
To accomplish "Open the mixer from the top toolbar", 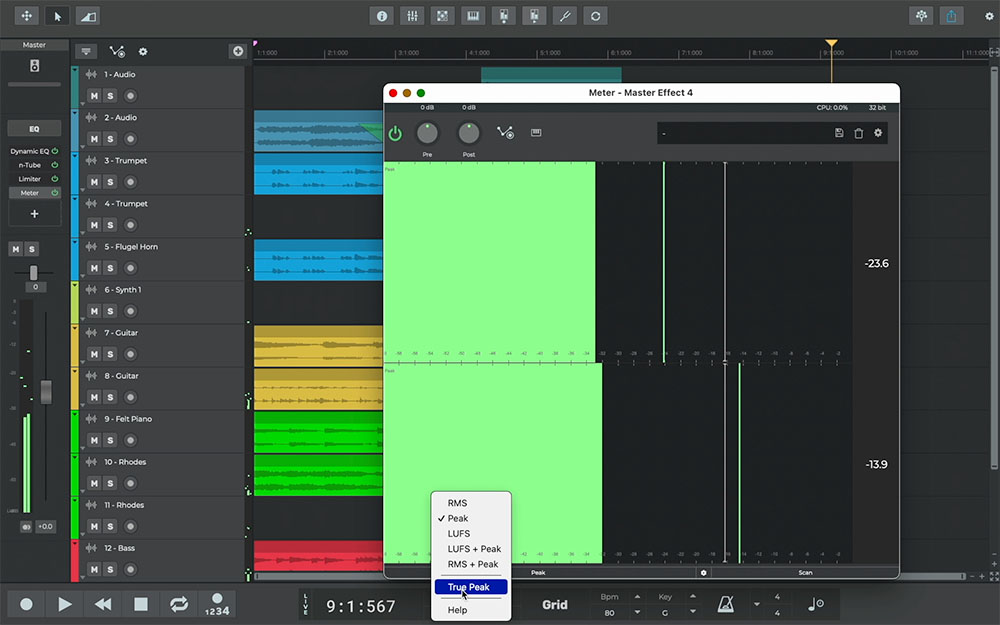I will coord(411,16).
